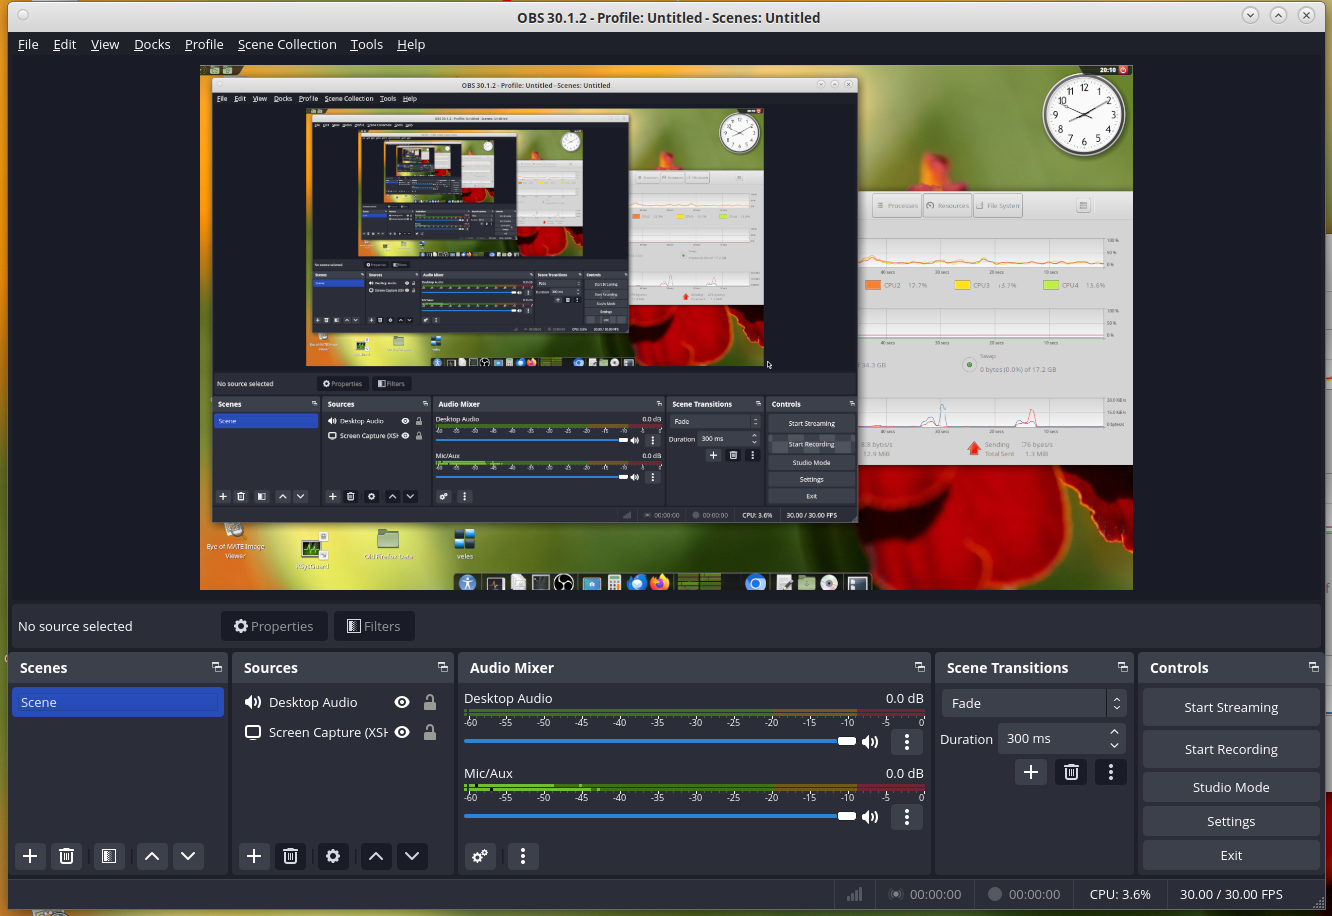The width and height of the screenshot is (1332, 916).
Task: Remove selected scene with trash icon
Action: point(66,856)
